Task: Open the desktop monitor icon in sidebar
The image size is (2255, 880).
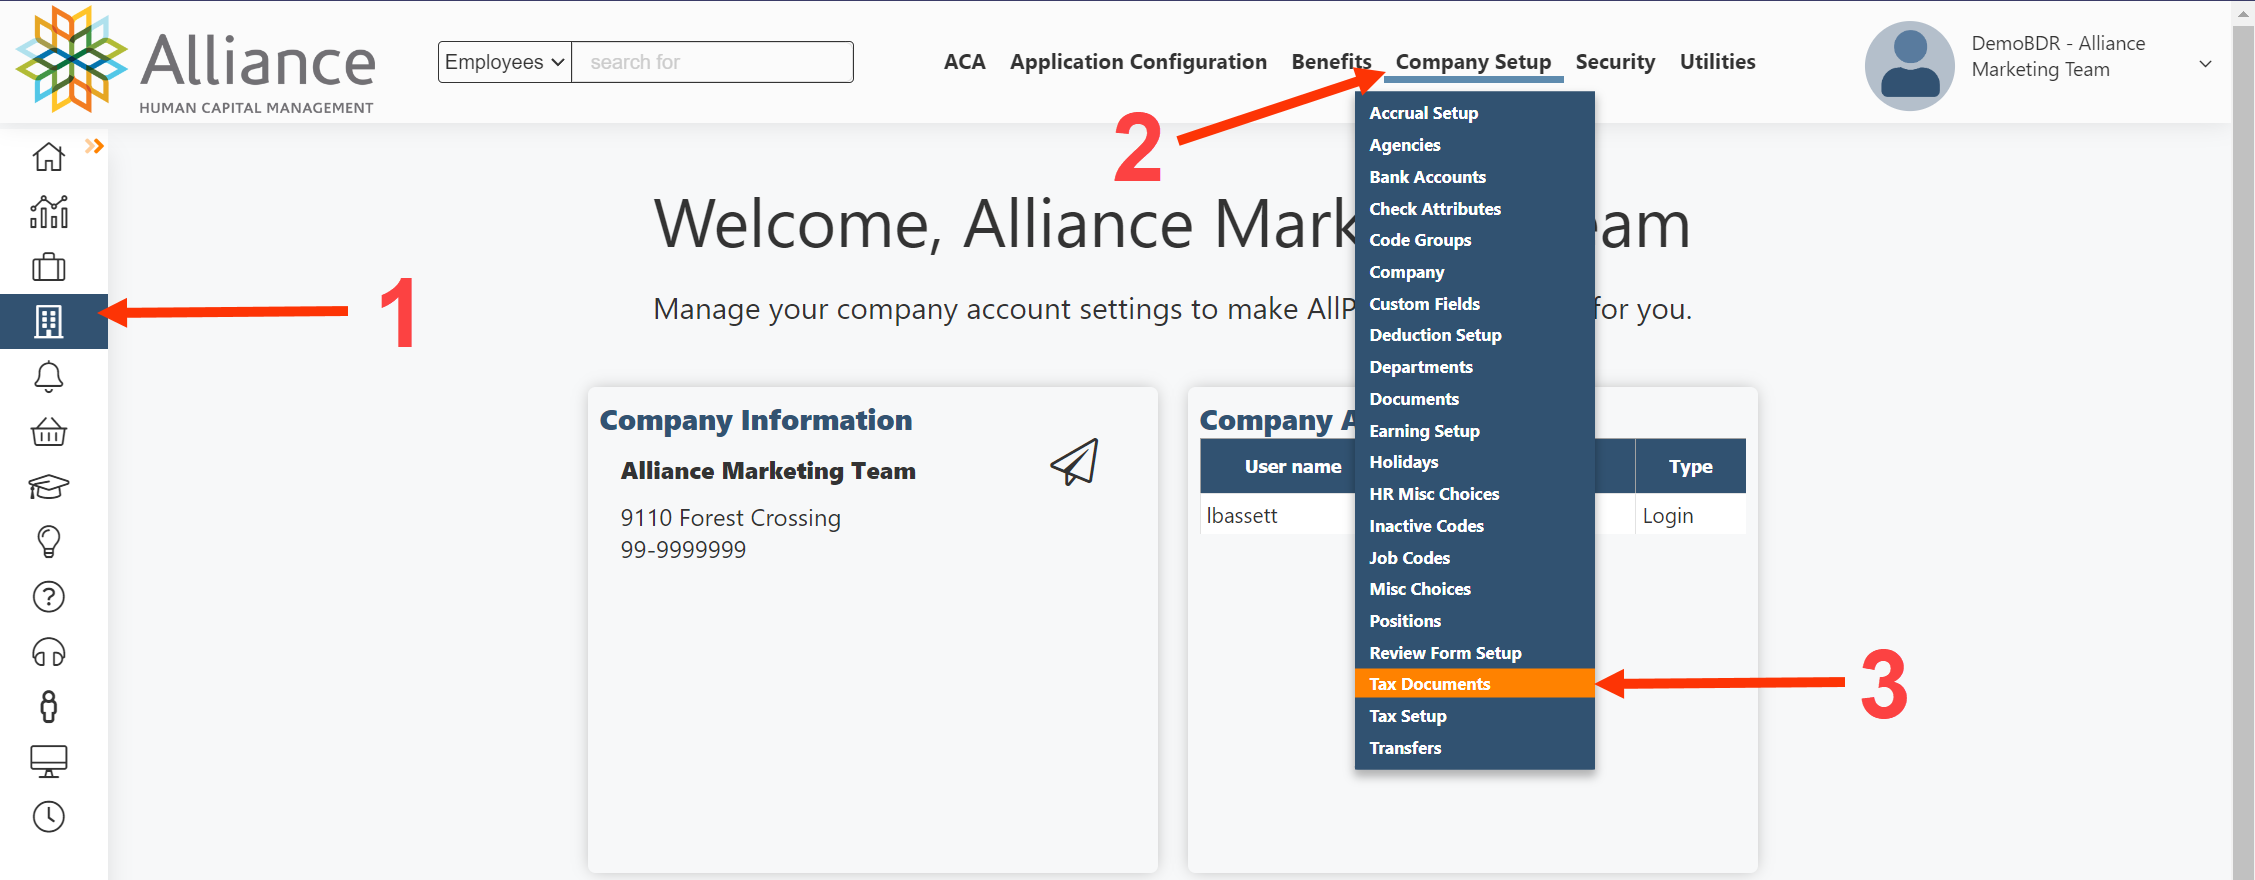Action: click(x=48, y=762)
